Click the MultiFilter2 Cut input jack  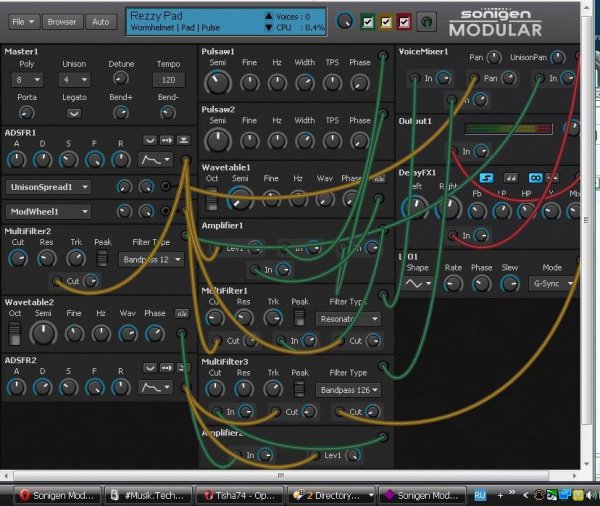[x=57, y=281]
